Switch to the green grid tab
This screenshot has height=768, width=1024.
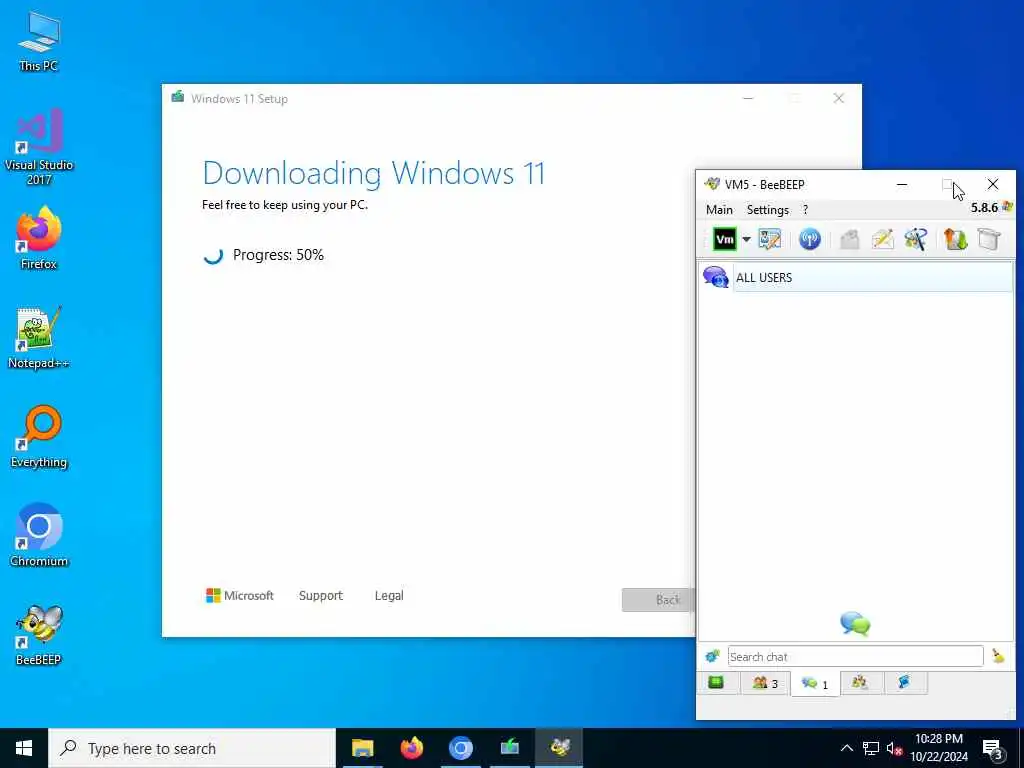click(x=716, y=683)
